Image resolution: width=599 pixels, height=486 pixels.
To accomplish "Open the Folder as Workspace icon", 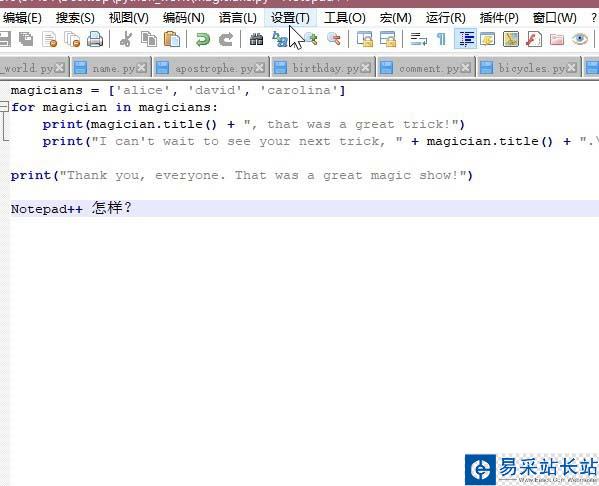I will pos(557,39).
